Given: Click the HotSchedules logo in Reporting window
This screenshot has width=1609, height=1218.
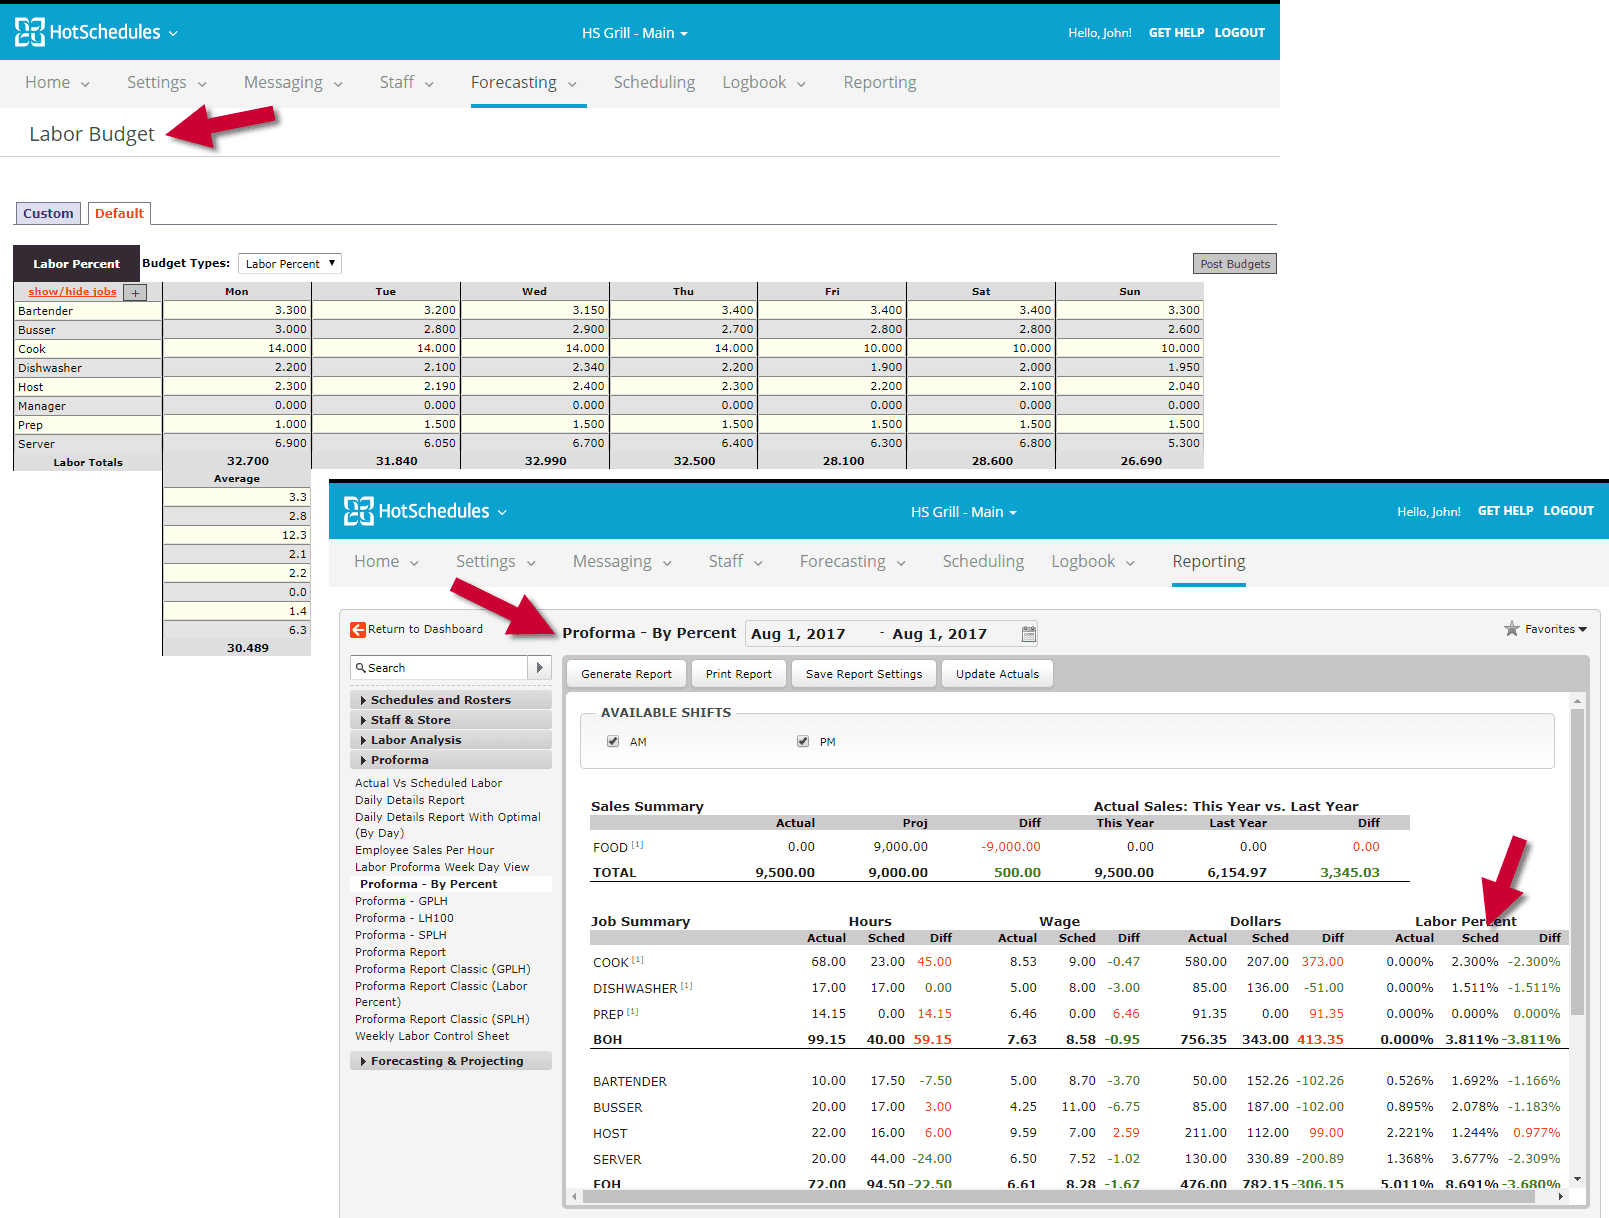Looking at the screenshot, I should pyautogui.click(x=416, y=511).
